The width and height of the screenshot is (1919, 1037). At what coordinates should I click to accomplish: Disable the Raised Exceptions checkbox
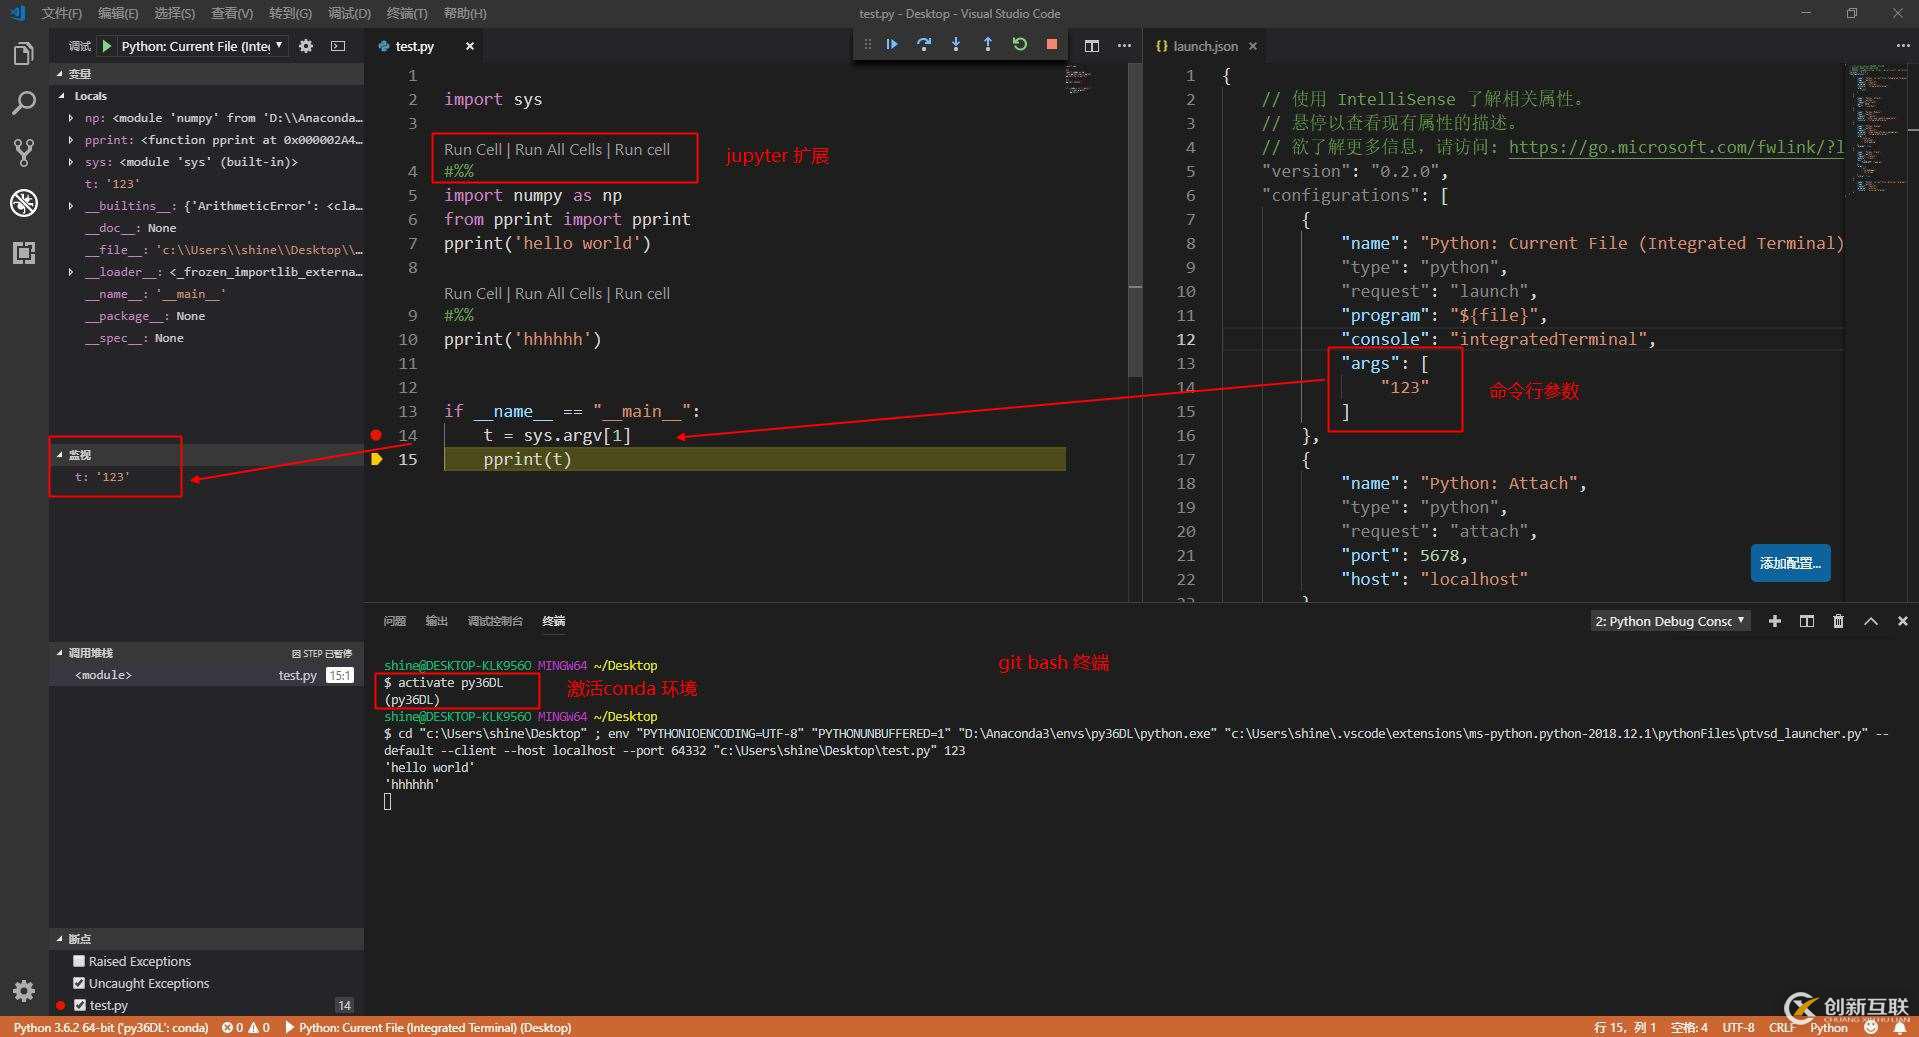pyautogui.click(x=79, y=961)
